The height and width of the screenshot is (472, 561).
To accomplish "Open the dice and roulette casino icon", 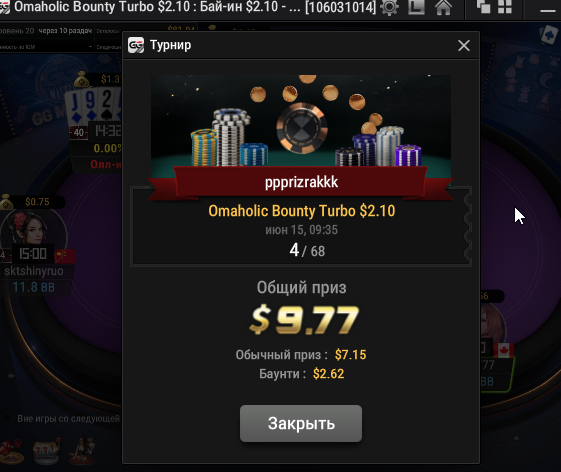I will tap(11, 451).
